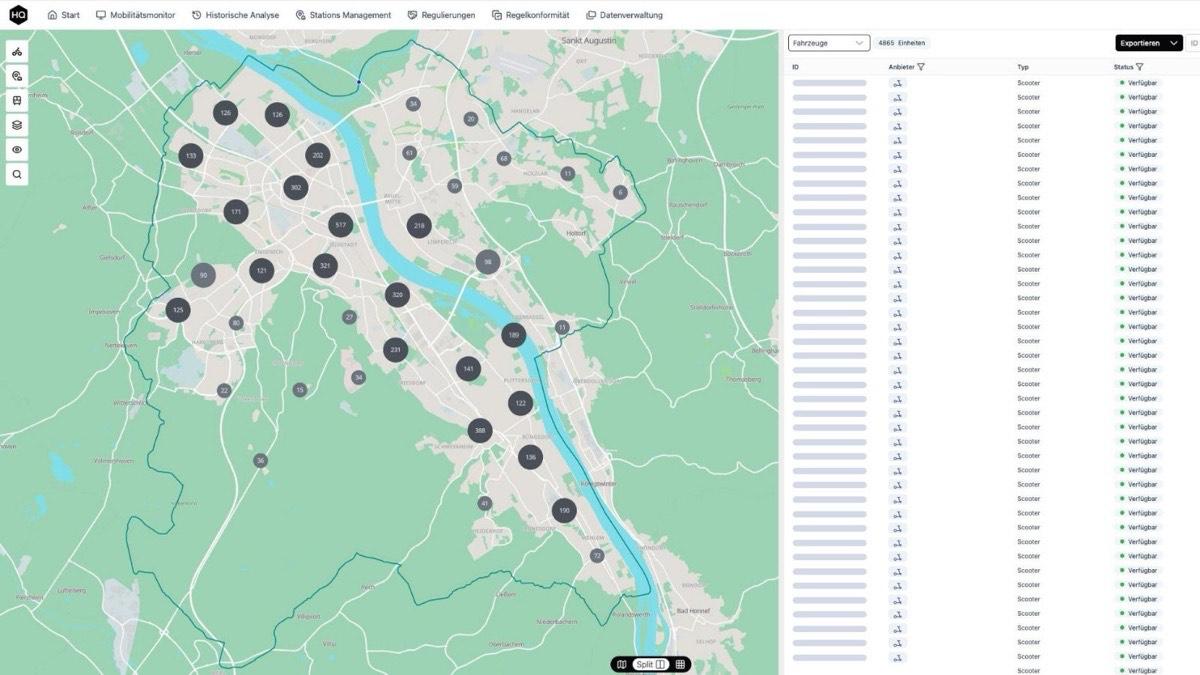The image size is (1200, 675).
Task: Open Mobilitätsmonitor
Action: [x=135, y=15]
